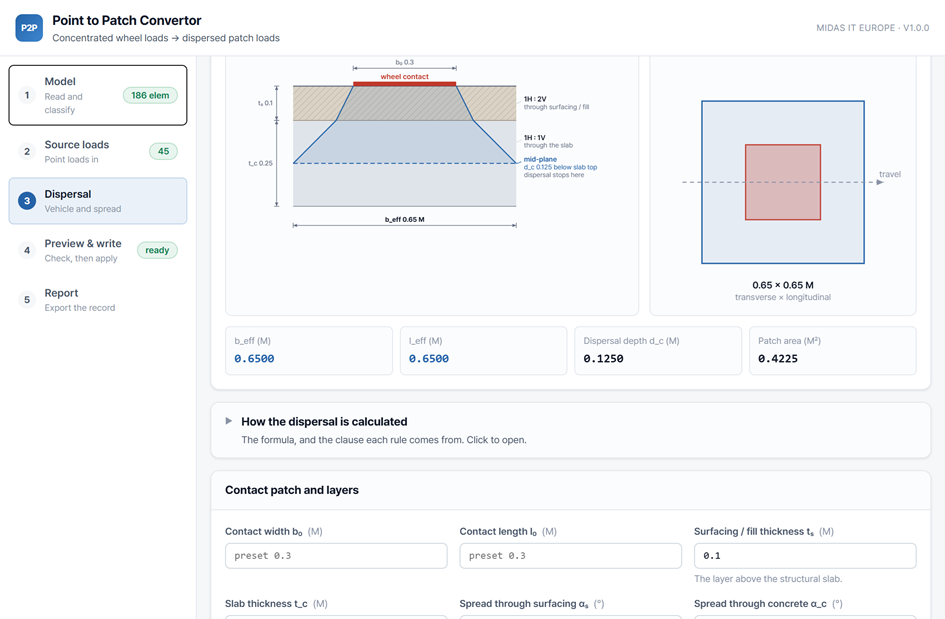Screen dimensions: 945x619
Task: Click step 5 number circle for Report
Action: (27, 300)
